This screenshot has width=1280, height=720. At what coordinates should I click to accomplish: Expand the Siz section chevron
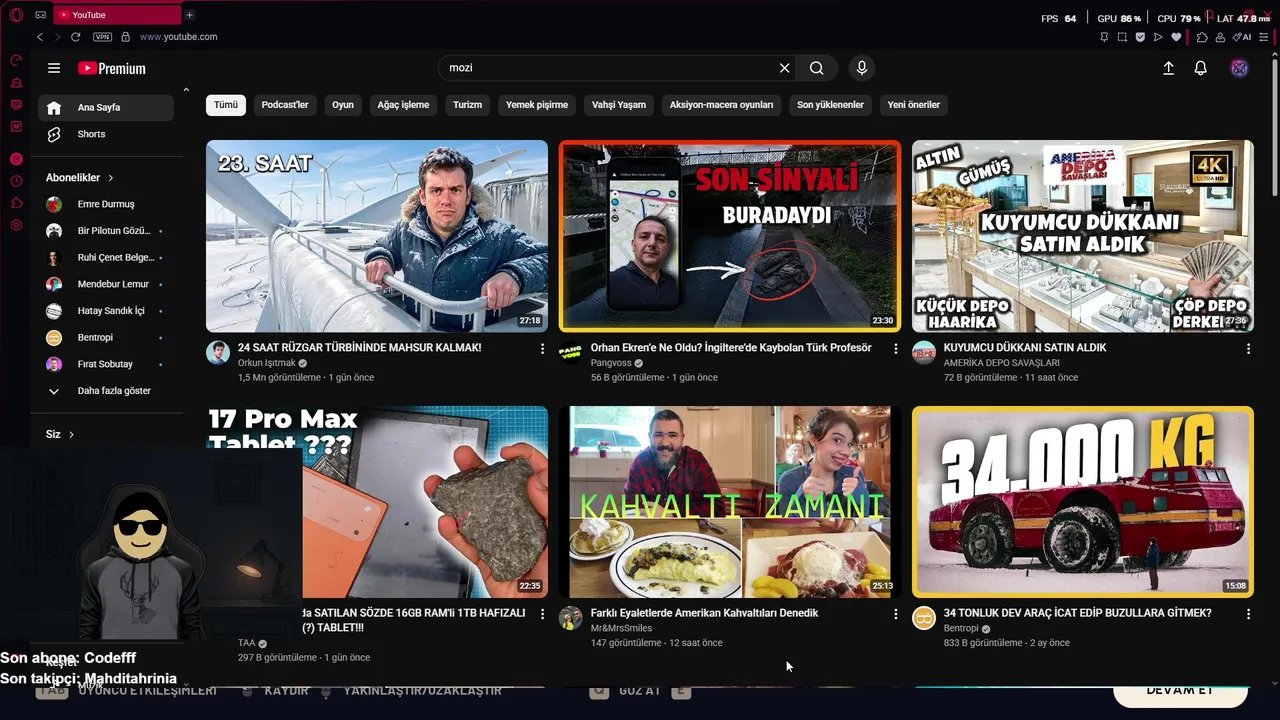71,435
